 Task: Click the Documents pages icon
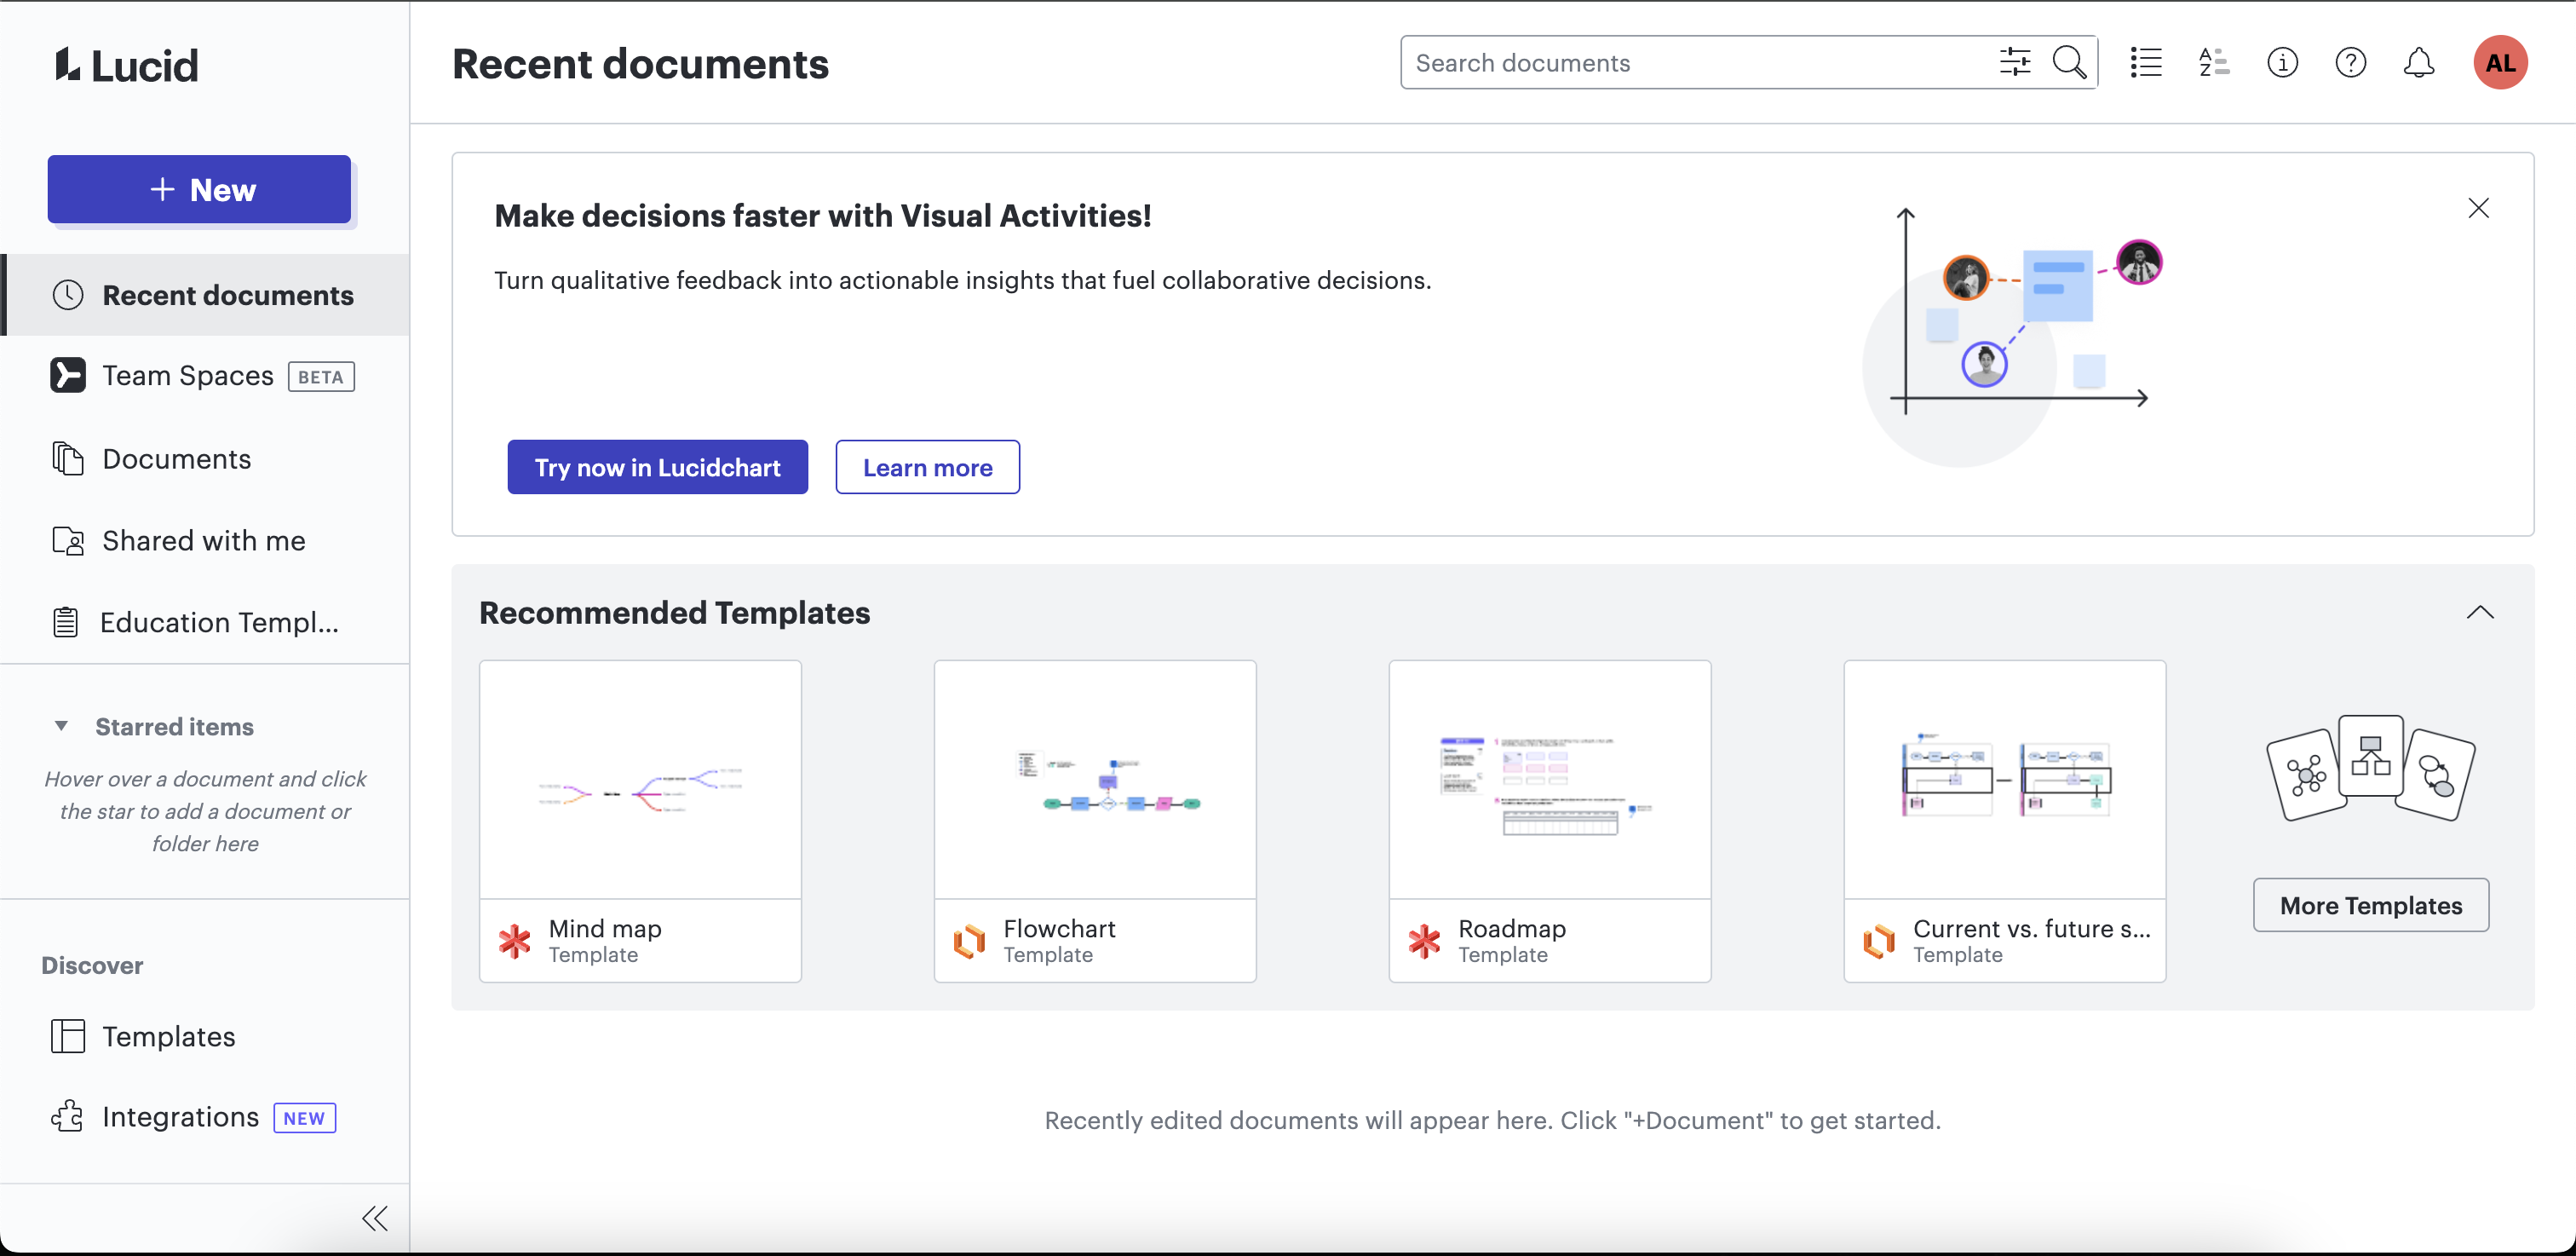67,458
